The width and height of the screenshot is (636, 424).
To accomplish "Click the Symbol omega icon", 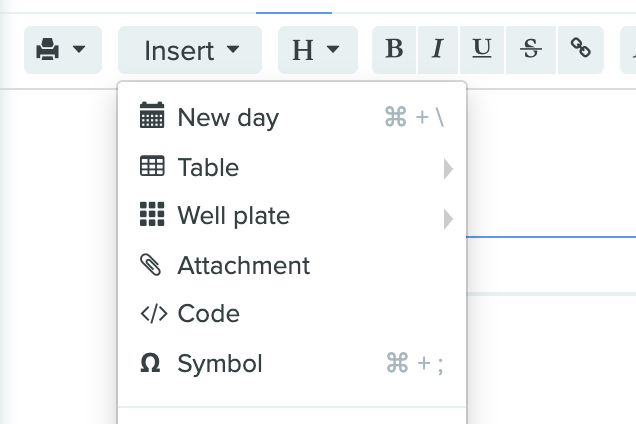I will [x=150, y=363].
